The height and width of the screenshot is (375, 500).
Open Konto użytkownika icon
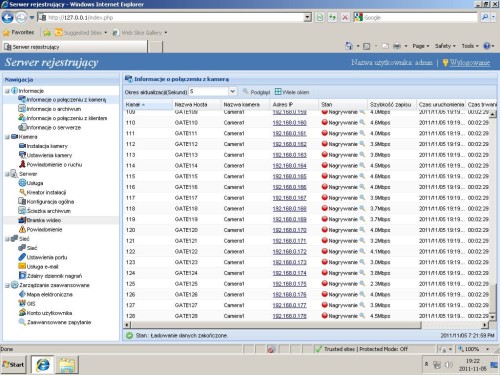(x=22, y=313)
